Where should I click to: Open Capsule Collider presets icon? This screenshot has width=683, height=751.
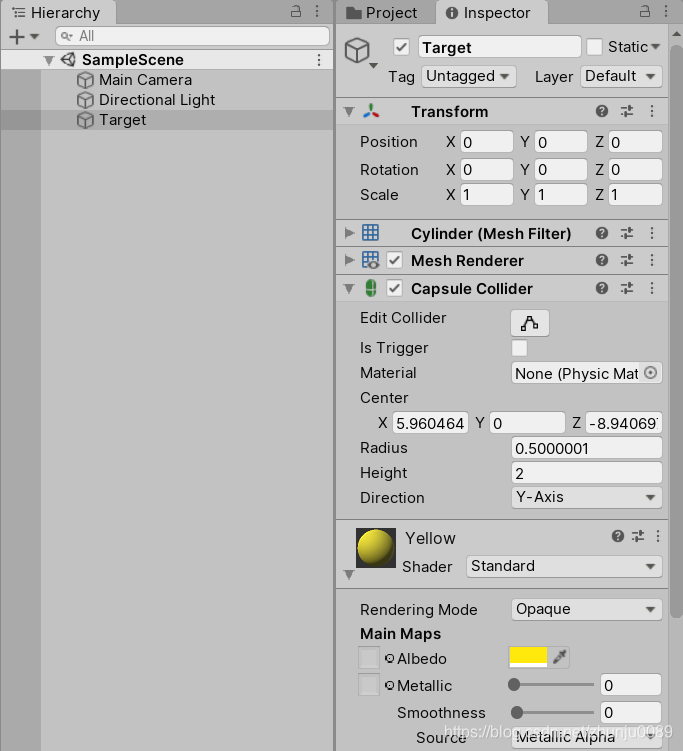[626, 288]
